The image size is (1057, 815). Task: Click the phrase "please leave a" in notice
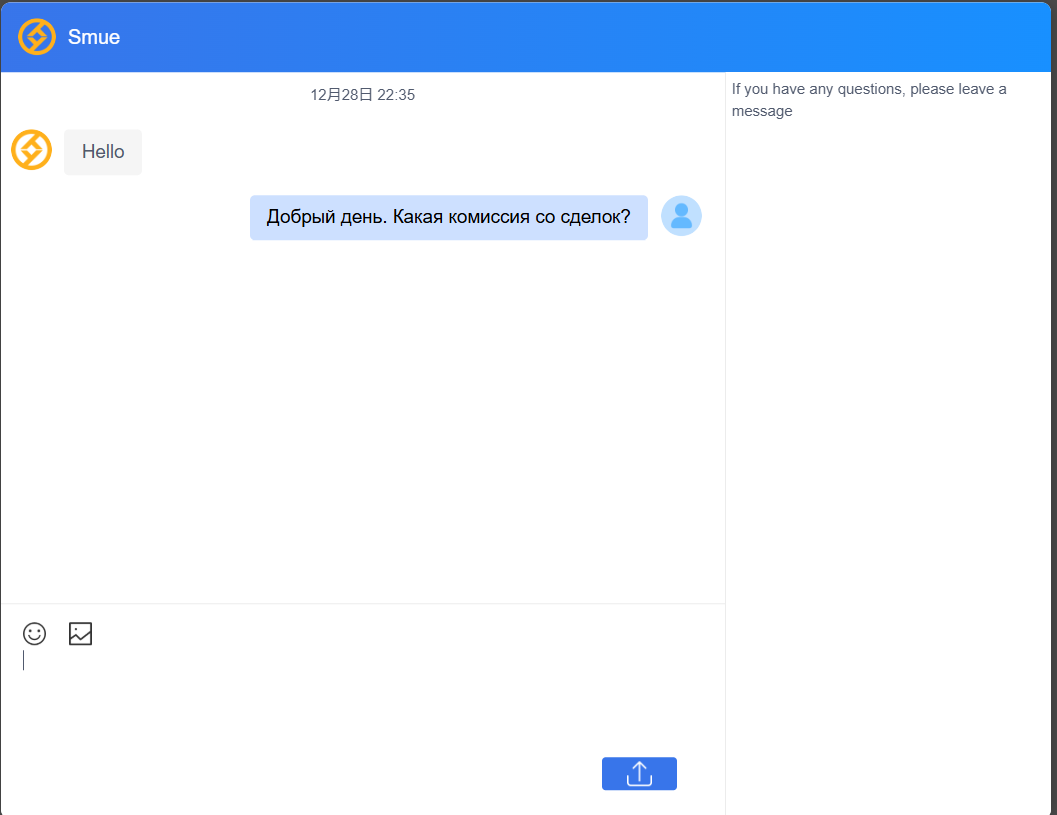coord(958,89)
